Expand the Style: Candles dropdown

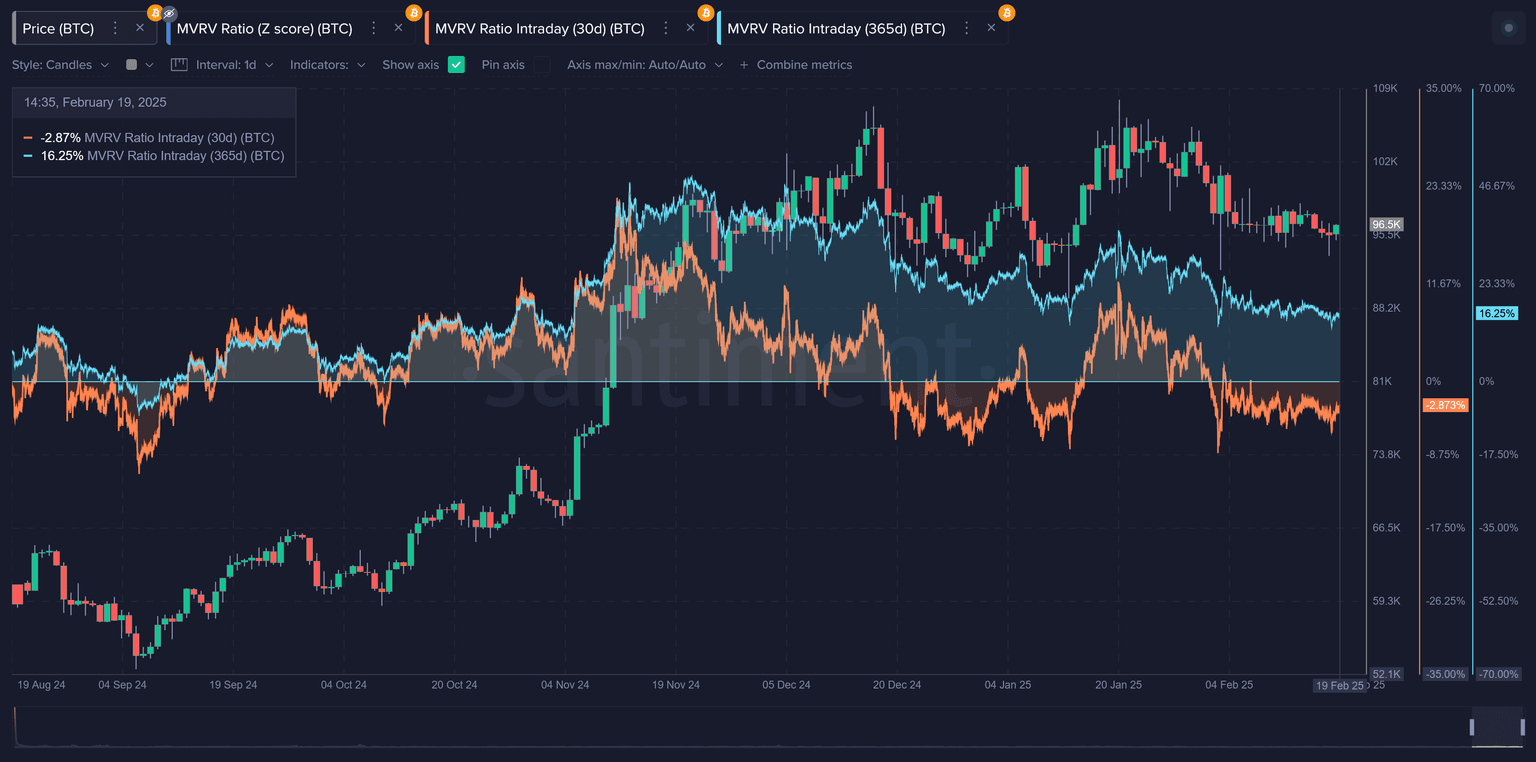[x=60, y=65]
